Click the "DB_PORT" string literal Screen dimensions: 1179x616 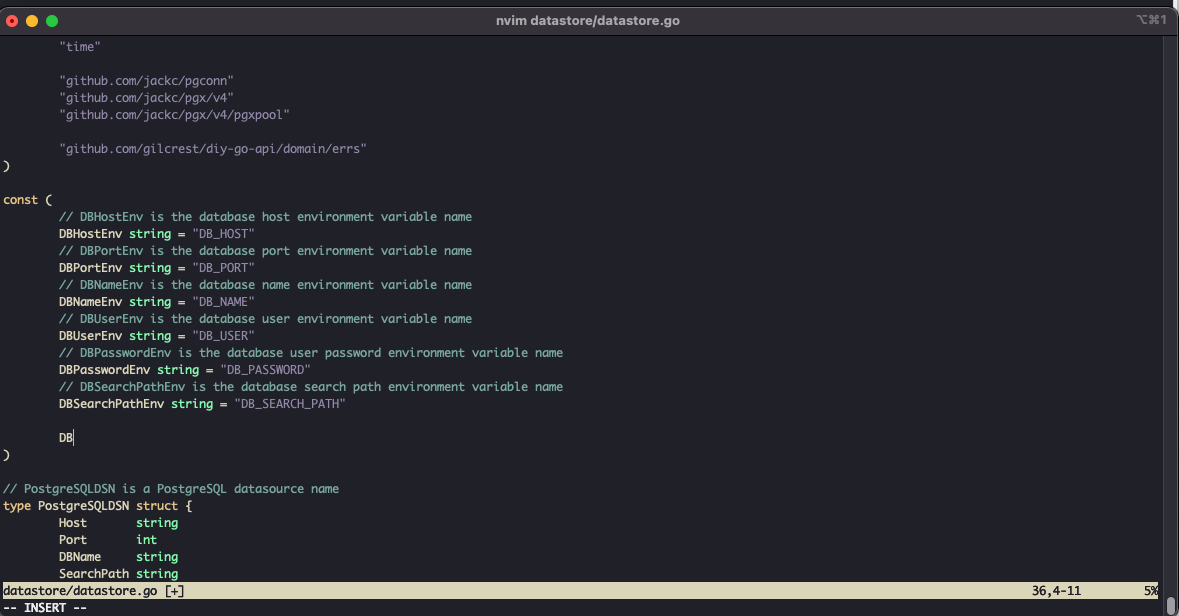223,268
